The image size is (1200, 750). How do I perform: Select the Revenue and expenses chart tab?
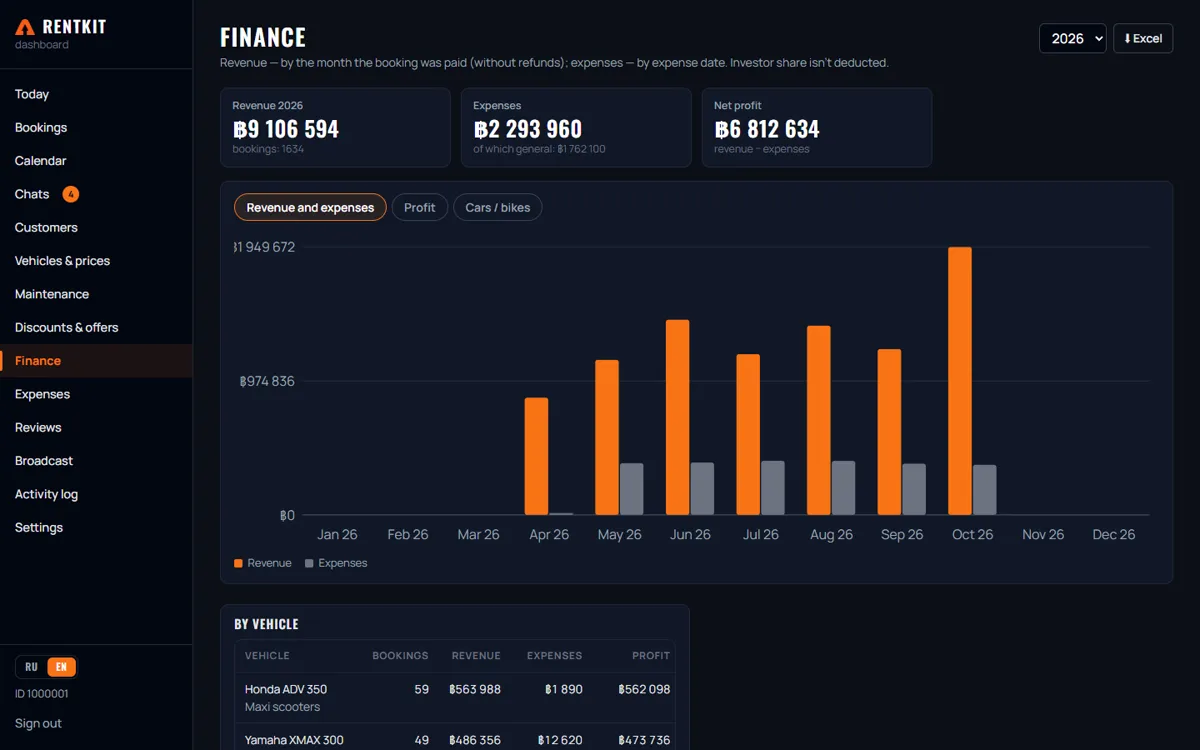(310, 207)
